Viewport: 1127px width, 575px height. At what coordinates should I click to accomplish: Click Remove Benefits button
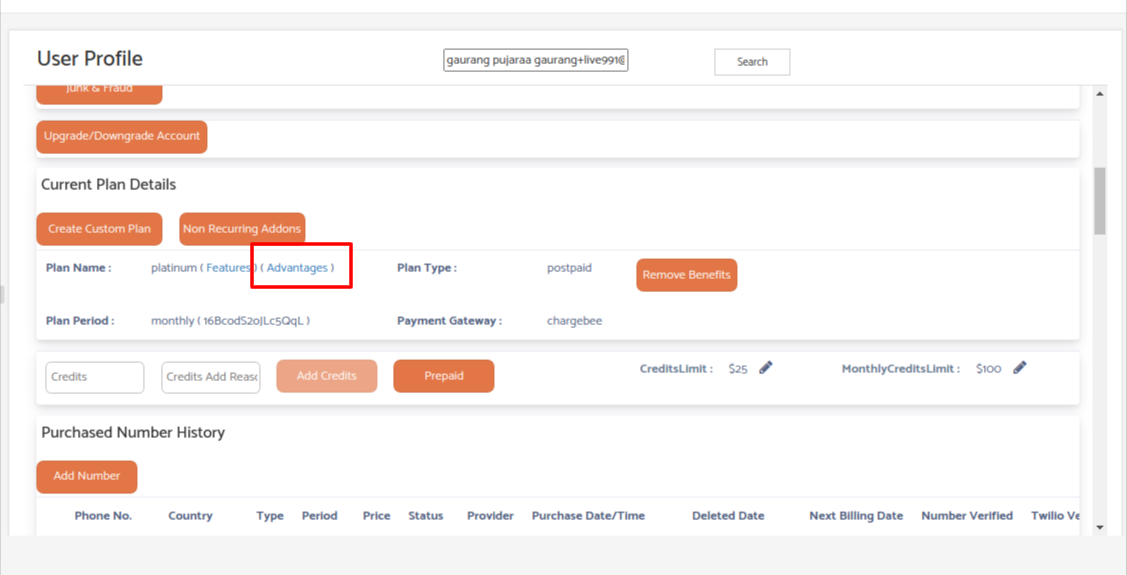coord(686,275)
